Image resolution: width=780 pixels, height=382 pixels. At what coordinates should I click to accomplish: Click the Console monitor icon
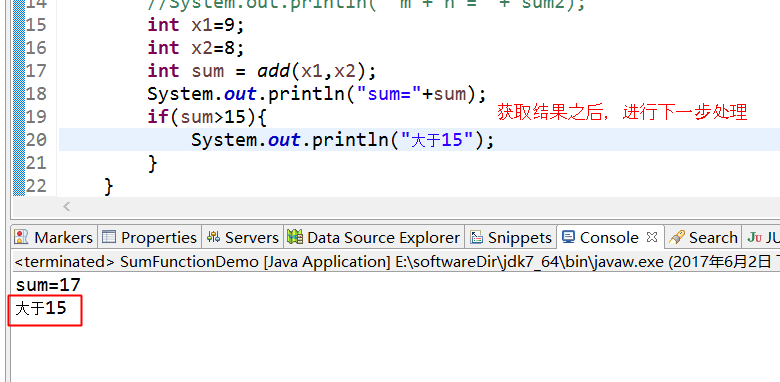pyautogui.click(x=569, y=236)
